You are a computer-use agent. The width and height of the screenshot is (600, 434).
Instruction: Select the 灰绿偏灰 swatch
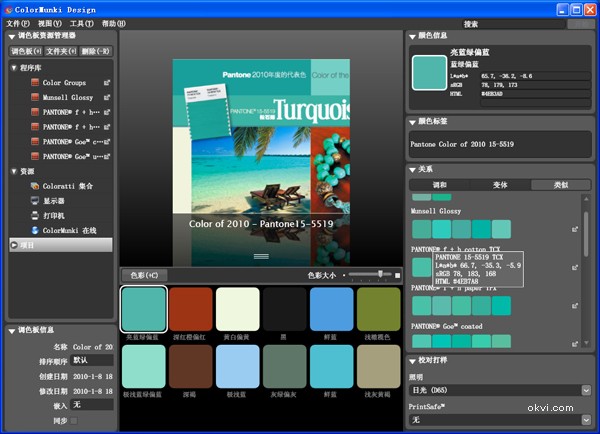(285, 367)
